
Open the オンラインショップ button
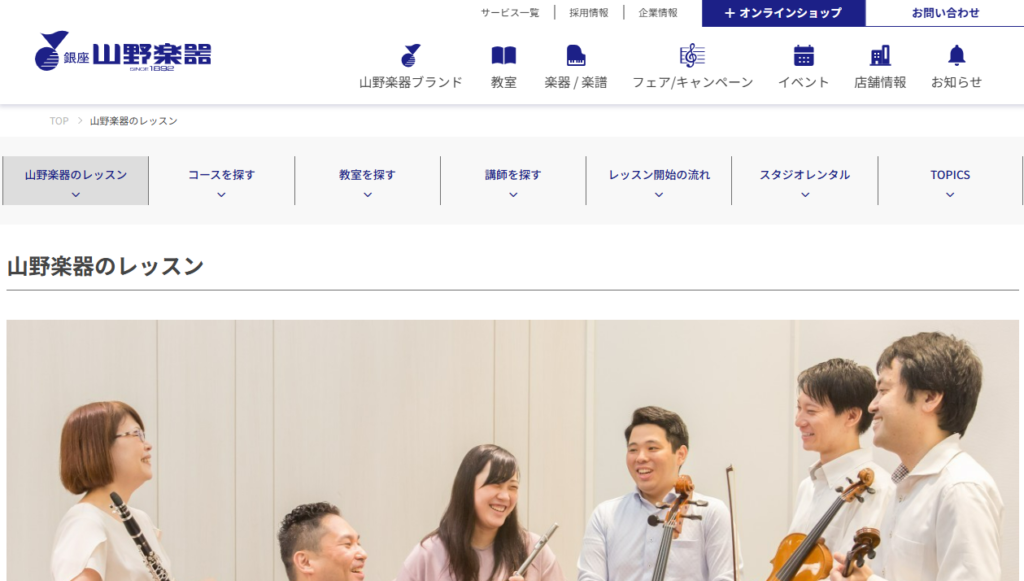pyautogui.click(x=784, y=13)
